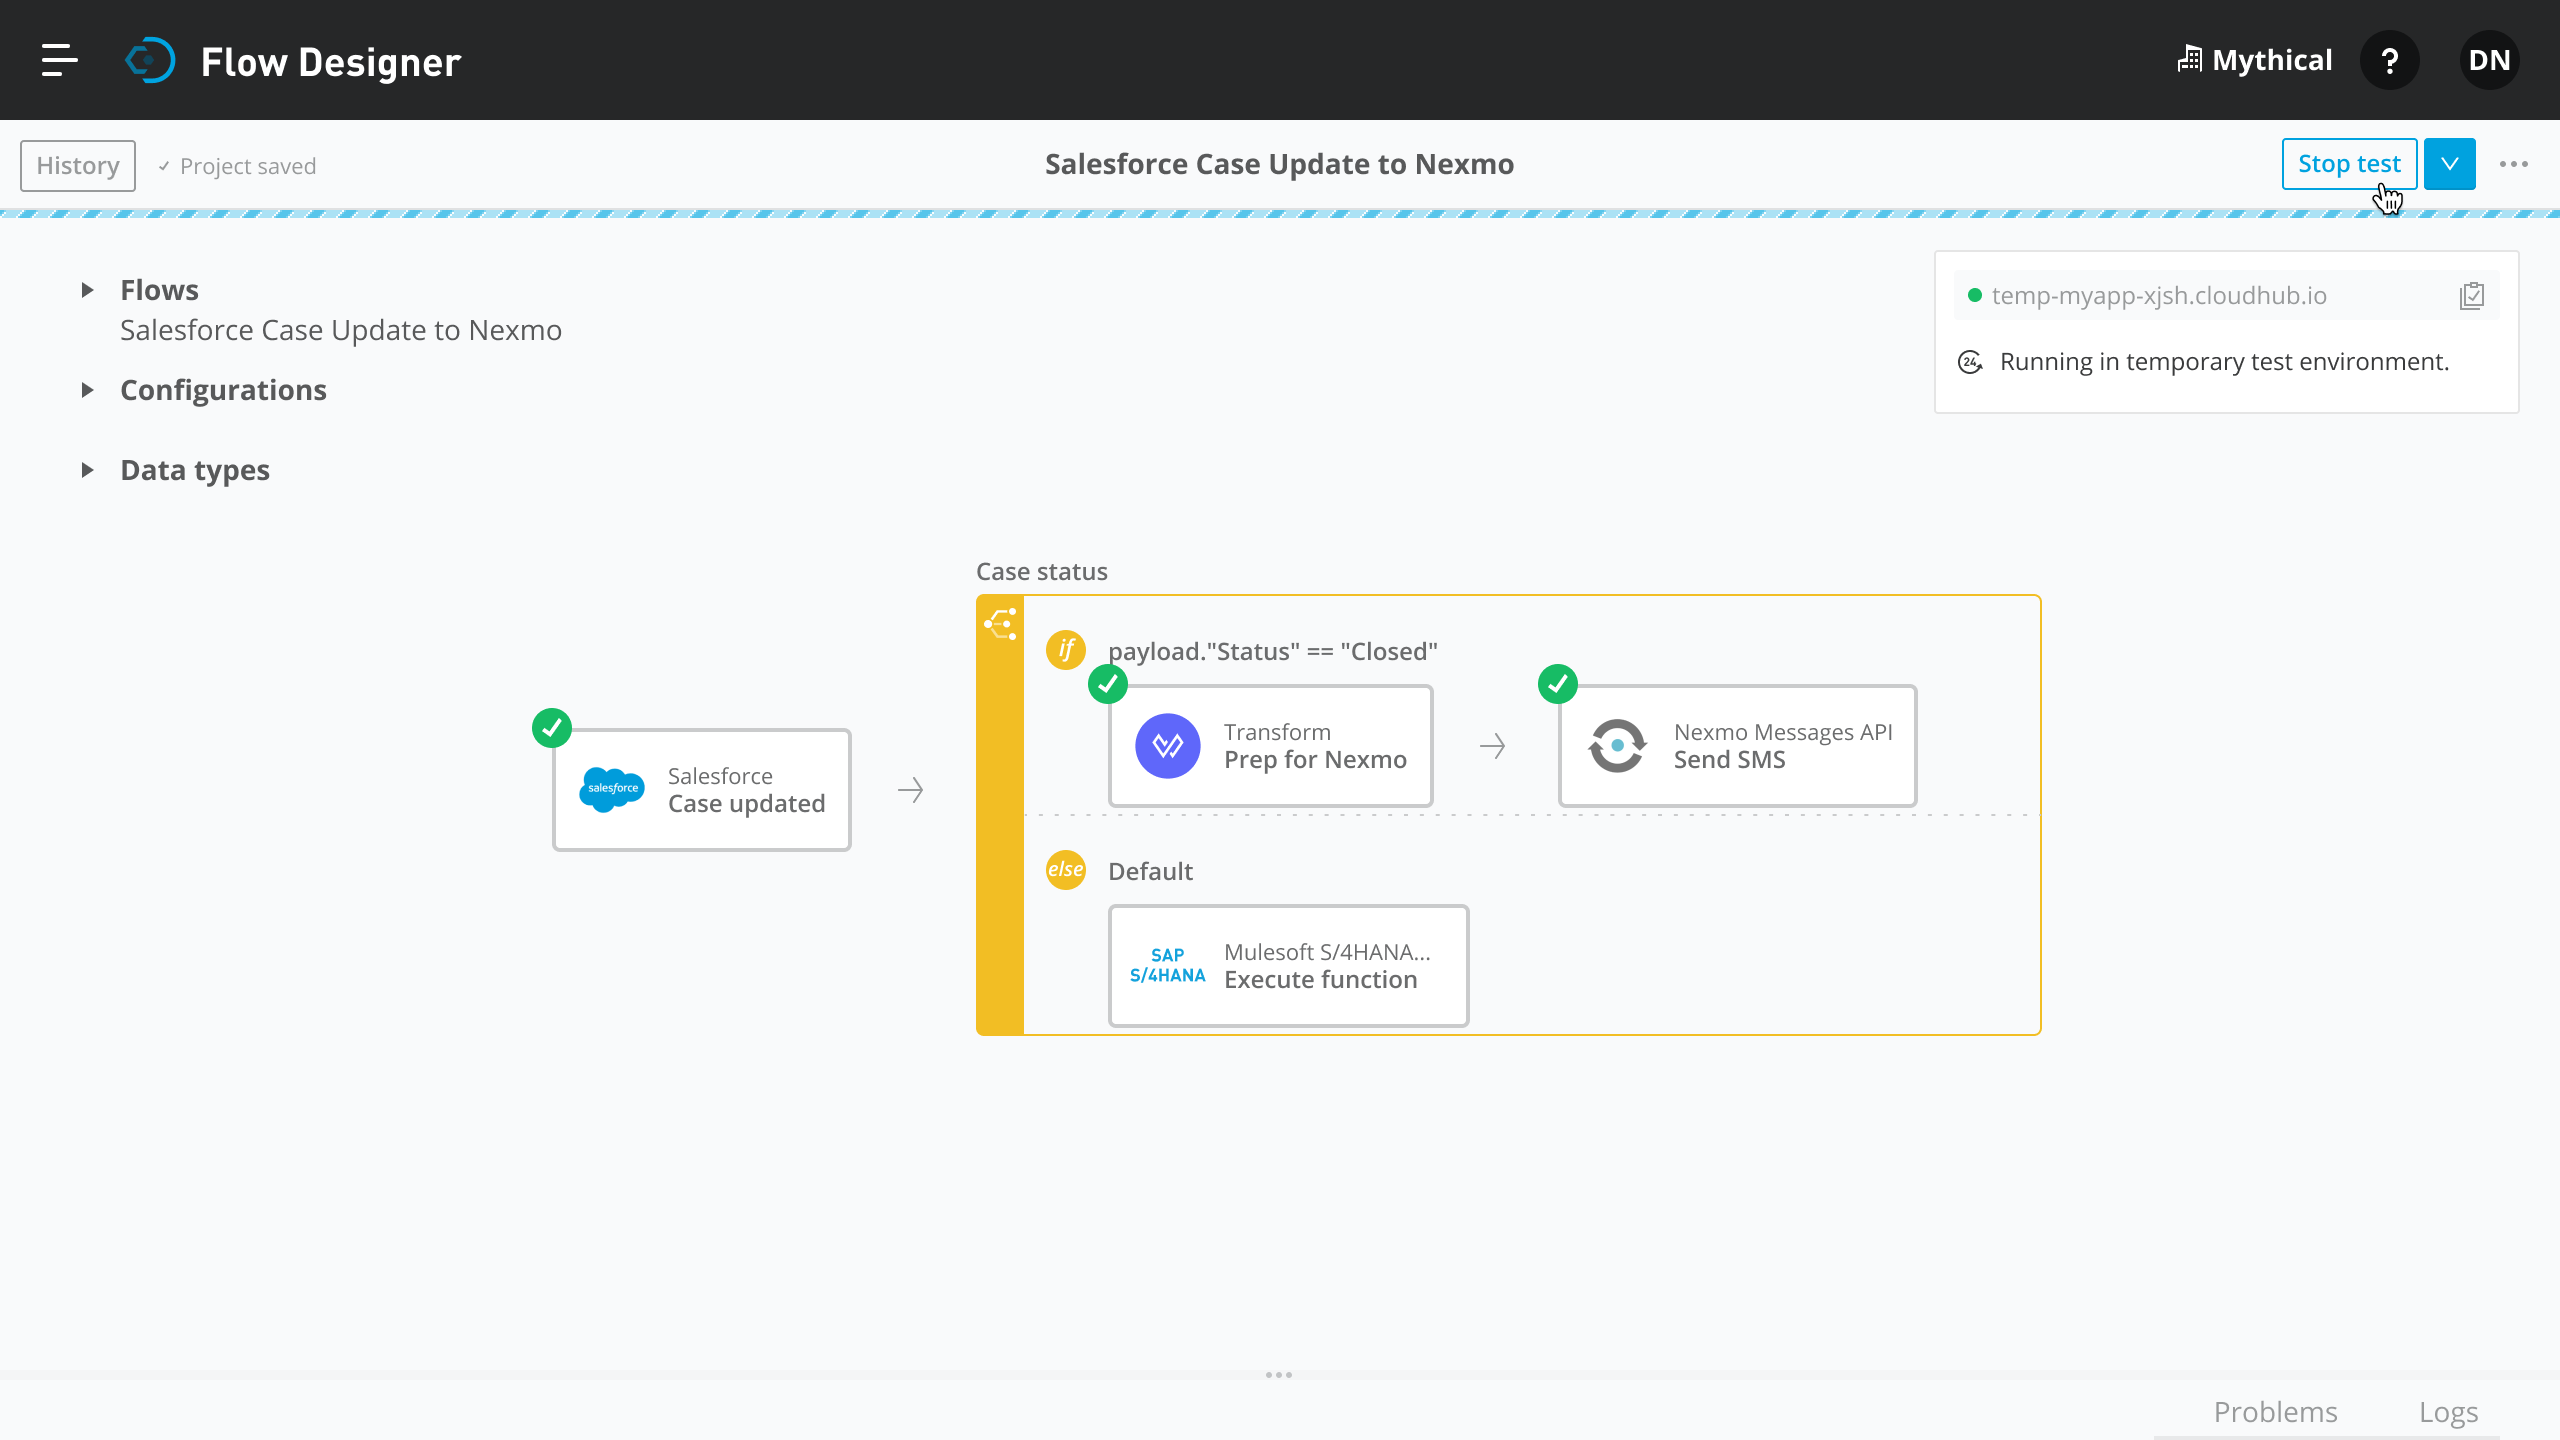Viewport: 2560px width, 1440px height.
Task: Click the Stop test button
Action: (x=2348, y=164)
